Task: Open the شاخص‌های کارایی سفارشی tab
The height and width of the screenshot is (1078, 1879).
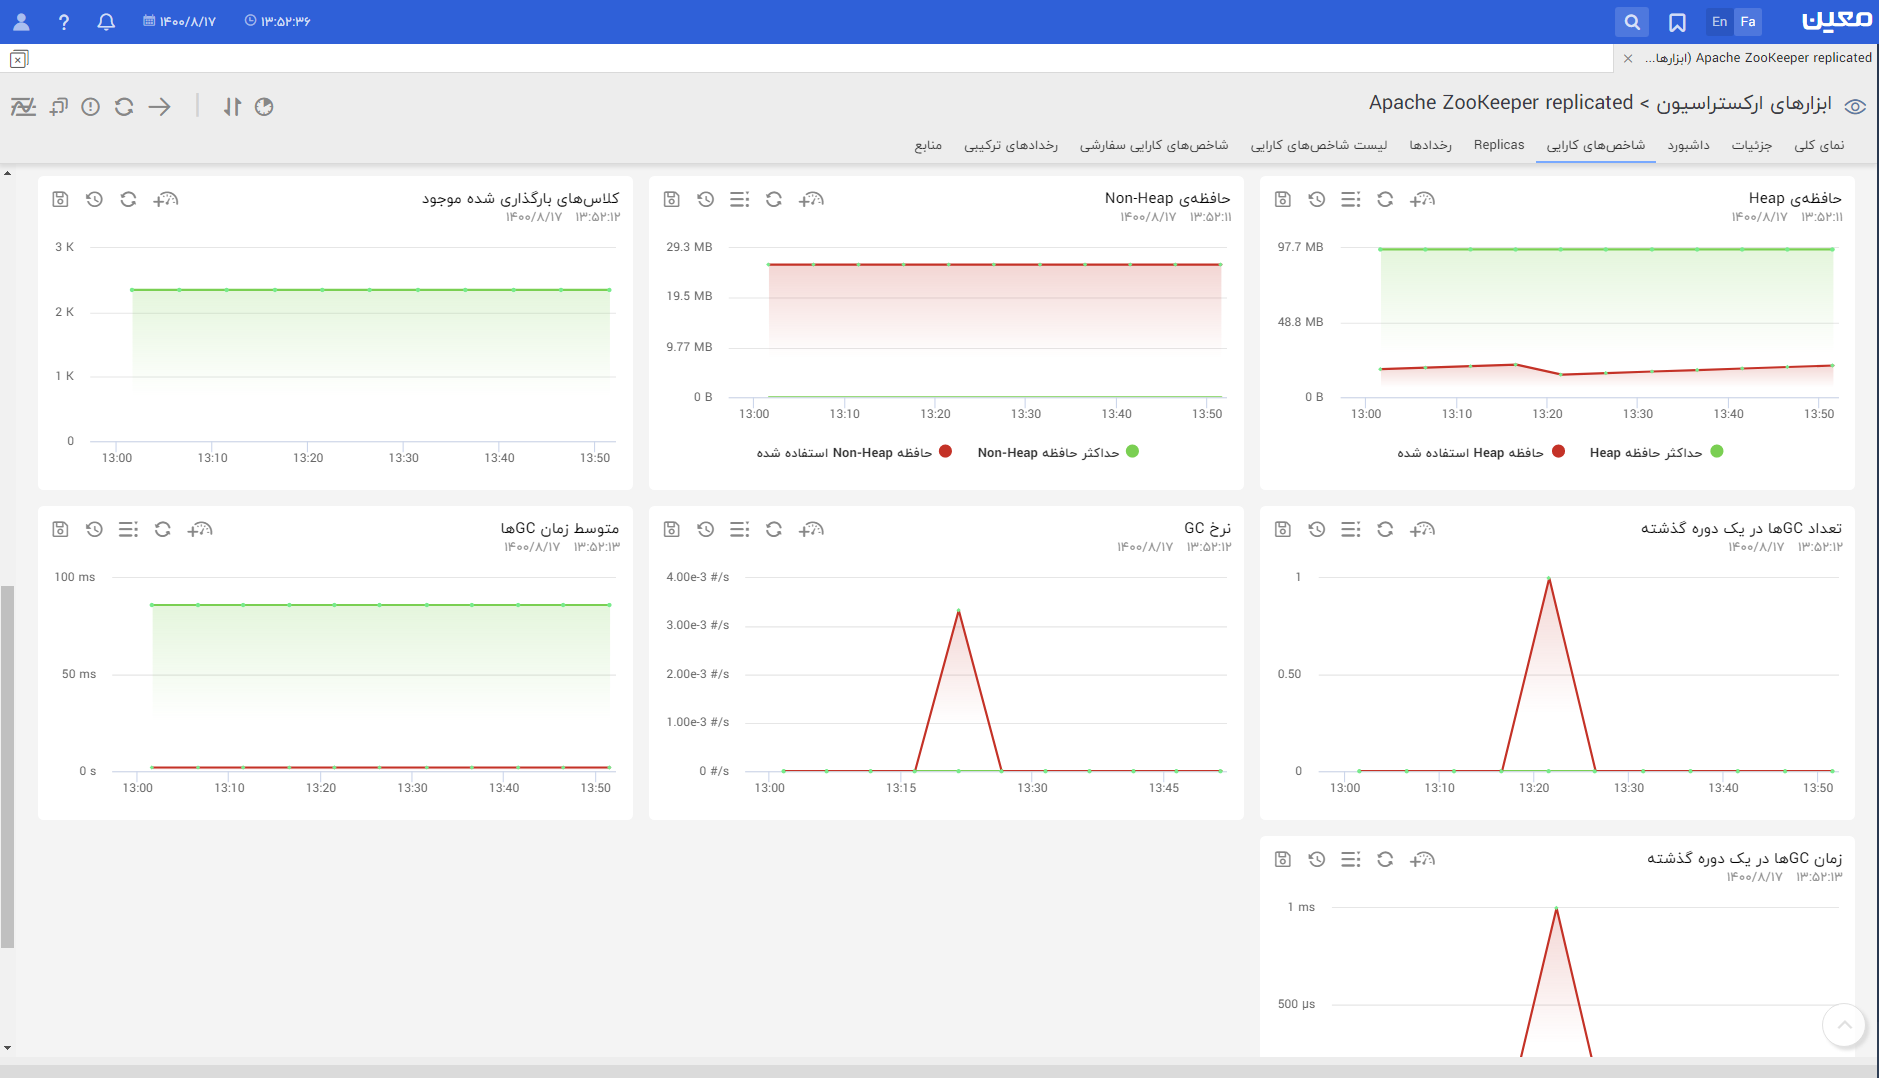Action: [1153, 145]
